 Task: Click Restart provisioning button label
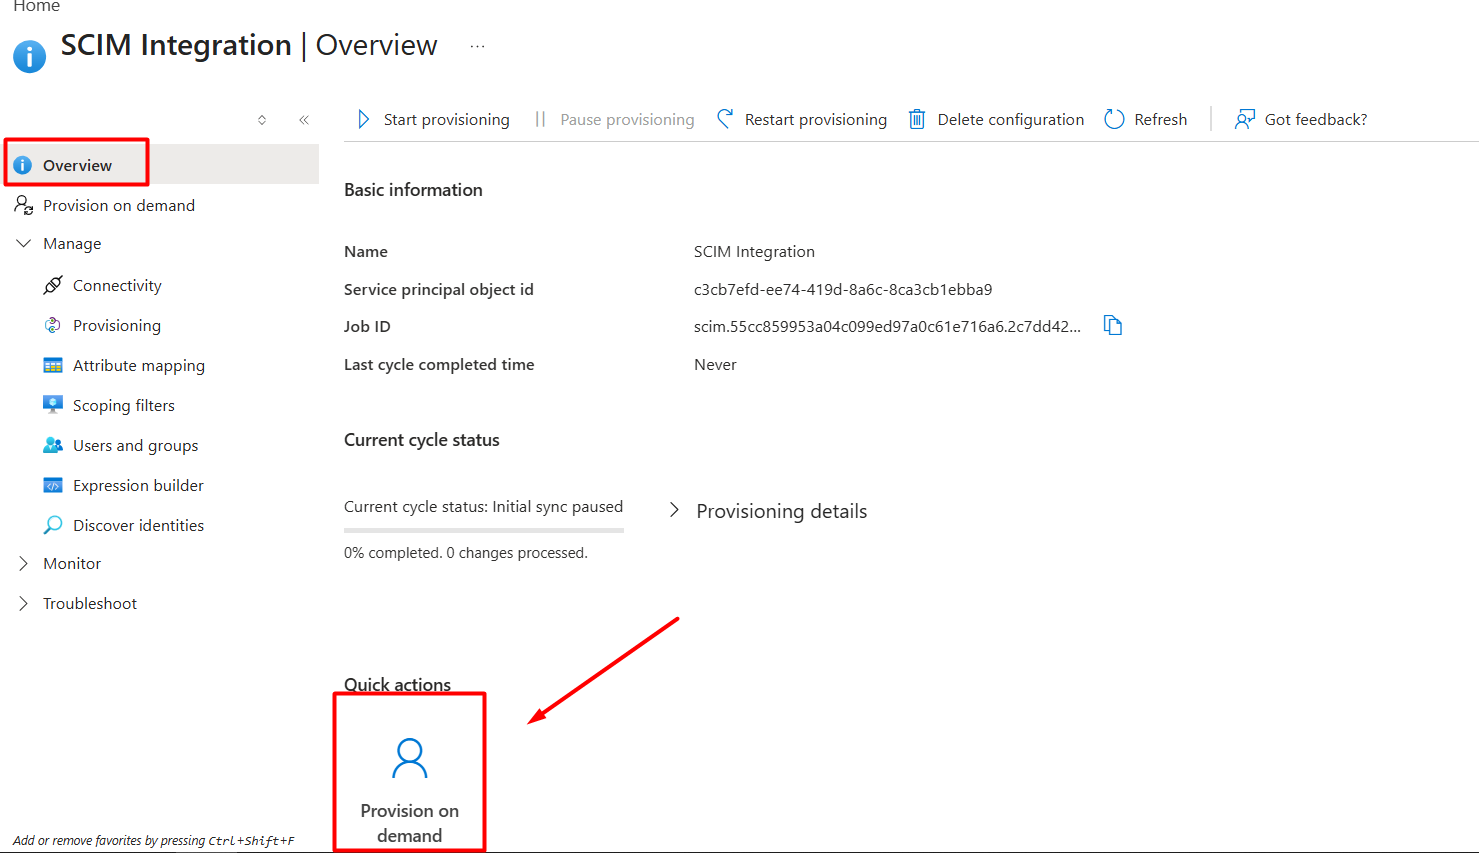point(816,119)
